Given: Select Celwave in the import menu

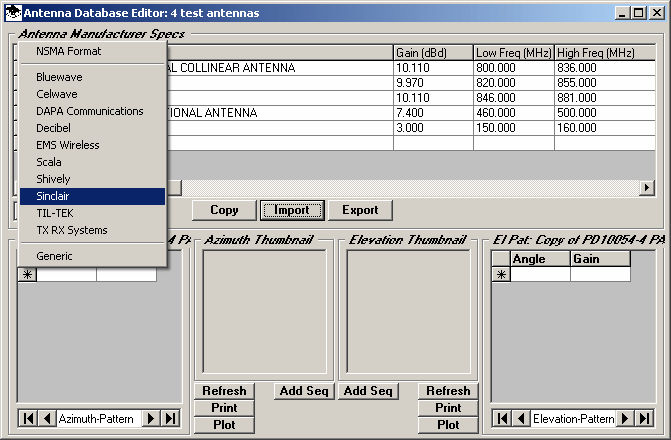Looking at the screenshot, I should click(92, 94).
